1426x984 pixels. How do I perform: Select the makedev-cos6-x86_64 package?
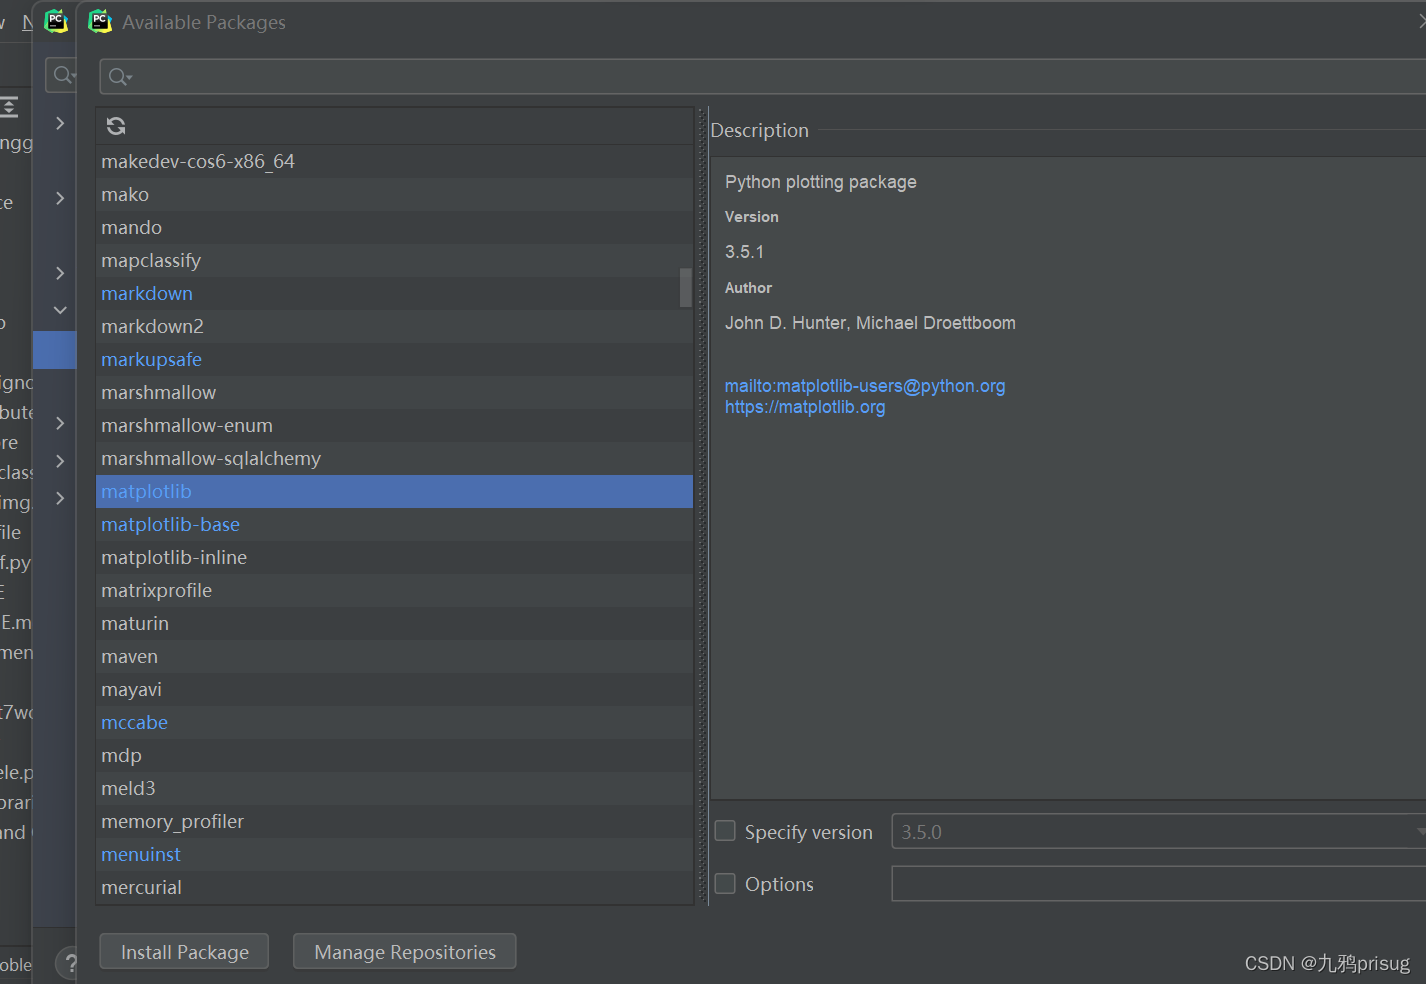[x=395, y=161]
